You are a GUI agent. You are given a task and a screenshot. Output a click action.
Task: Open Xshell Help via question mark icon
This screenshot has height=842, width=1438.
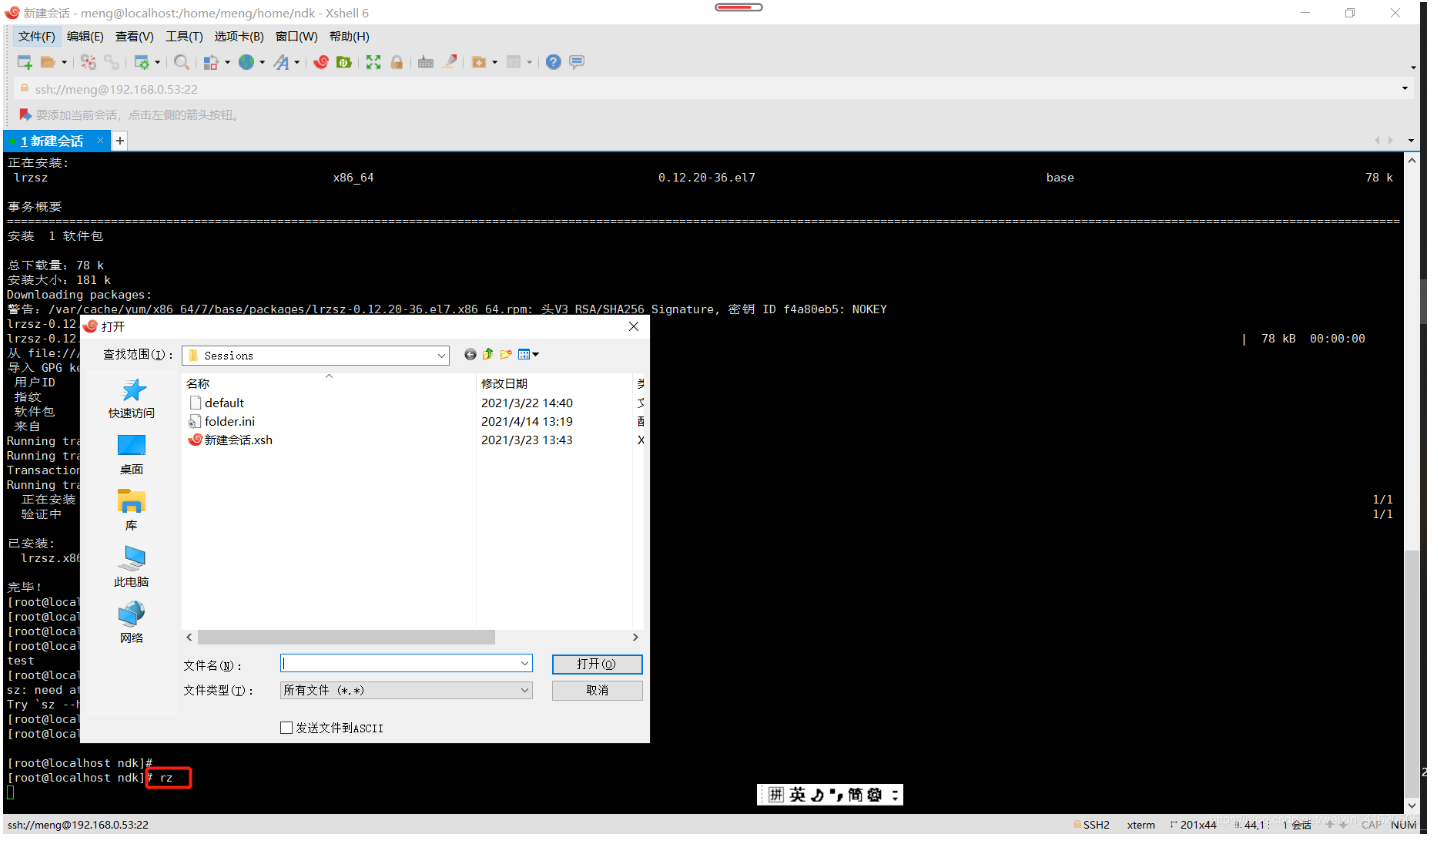553,62
